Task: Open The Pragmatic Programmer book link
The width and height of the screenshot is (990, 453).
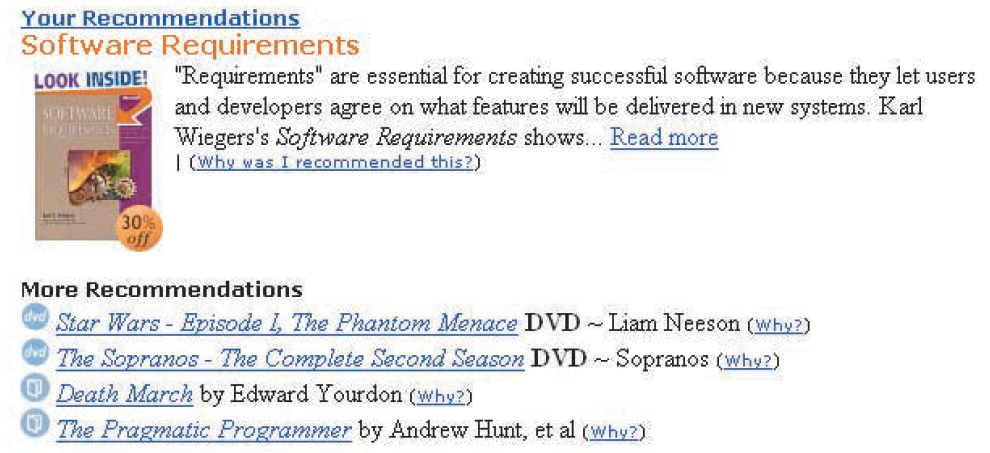Action: click(204, 430)
